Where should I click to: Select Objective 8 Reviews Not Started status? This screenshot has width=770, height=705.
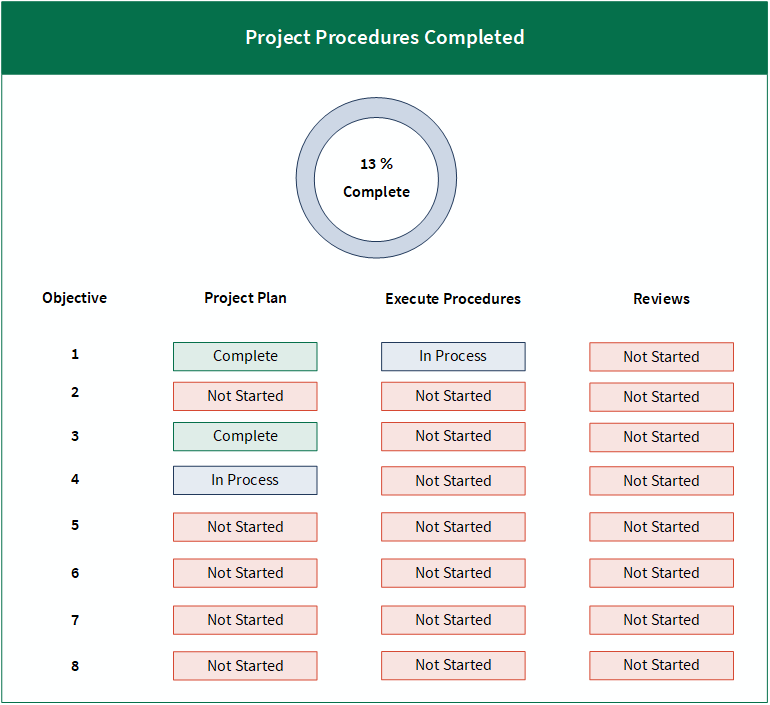point(661,665)
